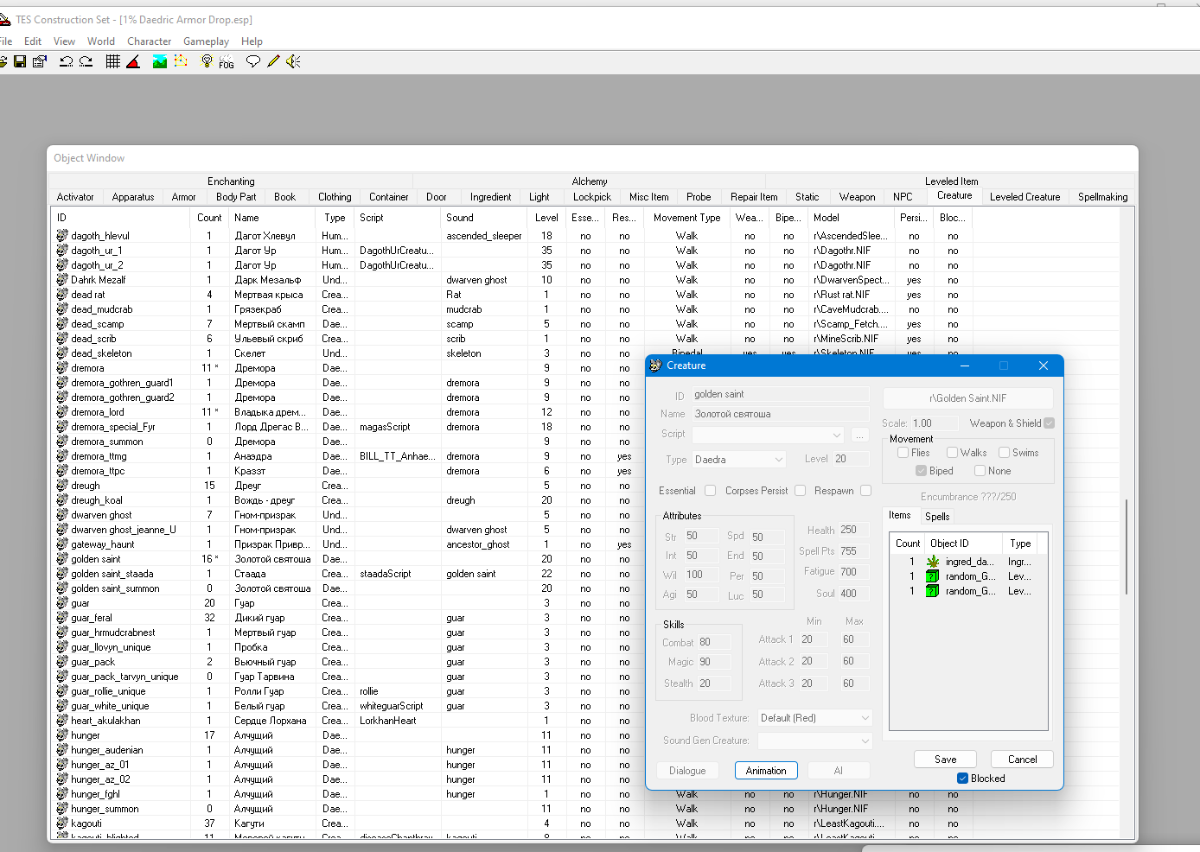
Task: Enable the Essential checkbox
Action: point(710,491)
